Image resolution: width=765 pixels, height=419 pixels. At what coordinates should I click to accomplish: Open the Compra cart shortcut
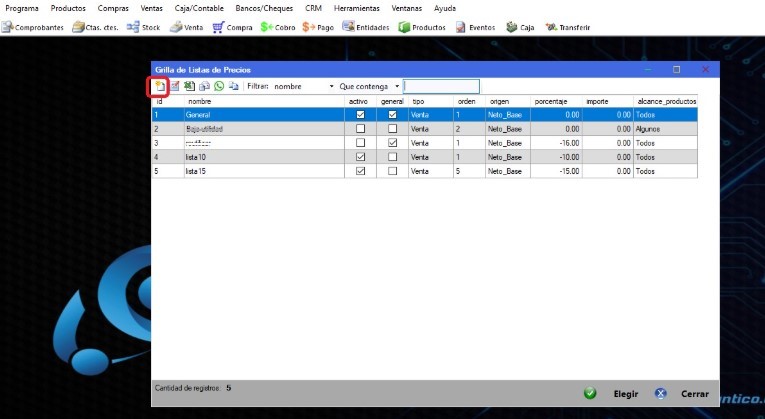click(232, 27)
